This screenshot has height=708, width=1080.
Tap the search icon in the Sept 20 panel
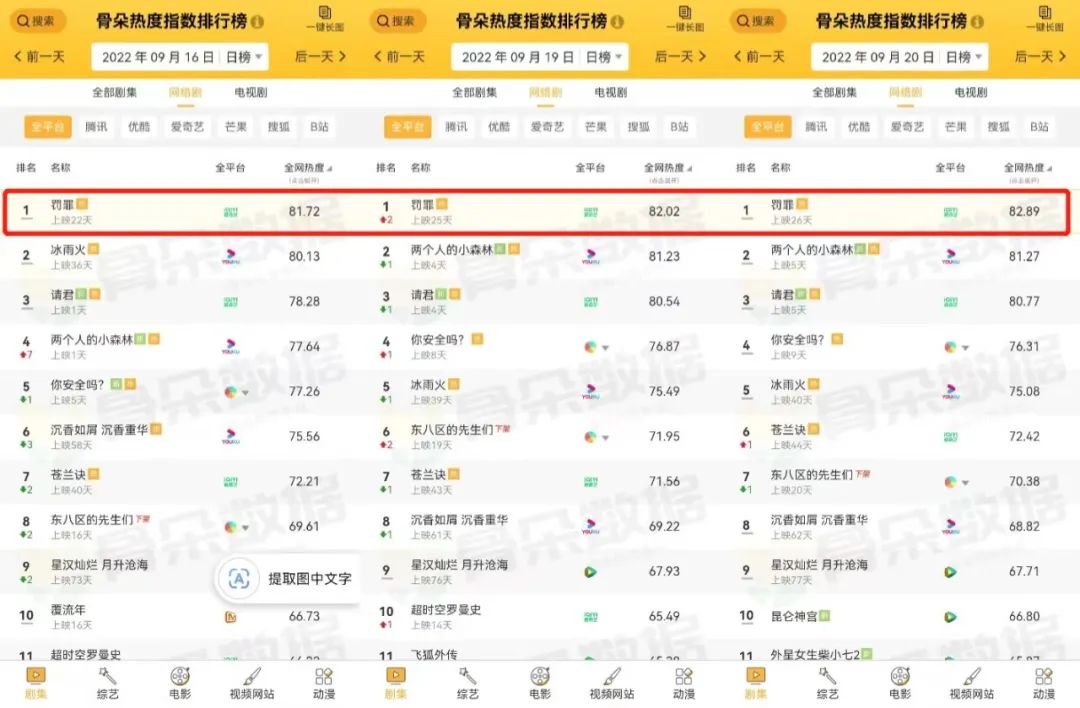757,21
